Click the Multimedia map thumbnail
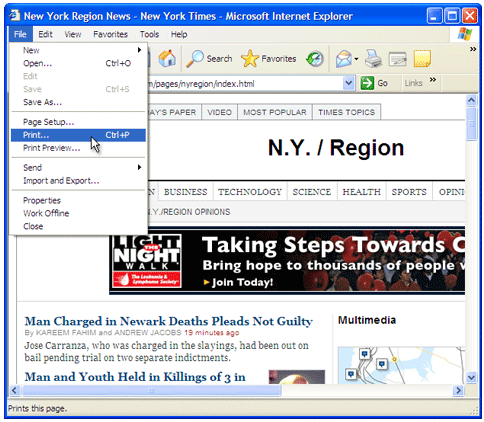This screenshot has width=484, height=422. [x=401, y=365]
